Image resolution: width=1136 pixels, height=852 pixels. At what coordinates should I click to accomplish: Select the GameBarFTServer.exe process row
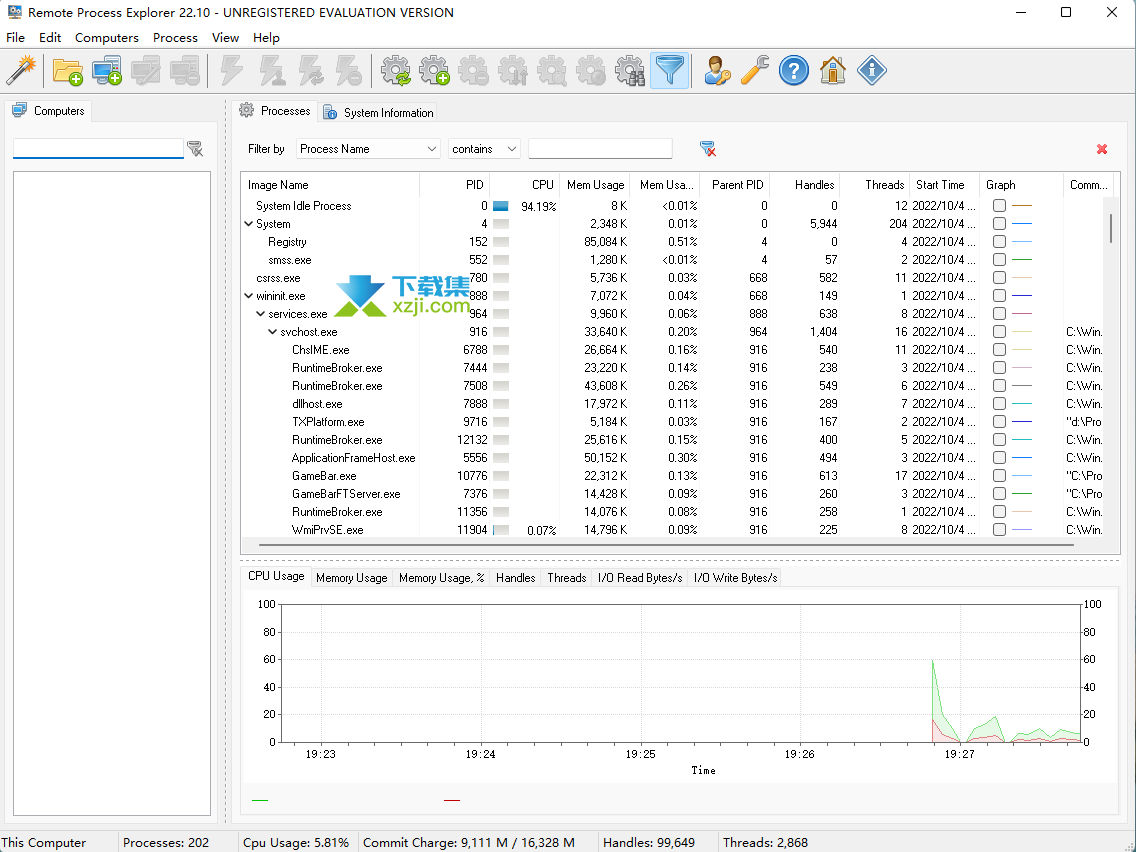click(674, 494)
